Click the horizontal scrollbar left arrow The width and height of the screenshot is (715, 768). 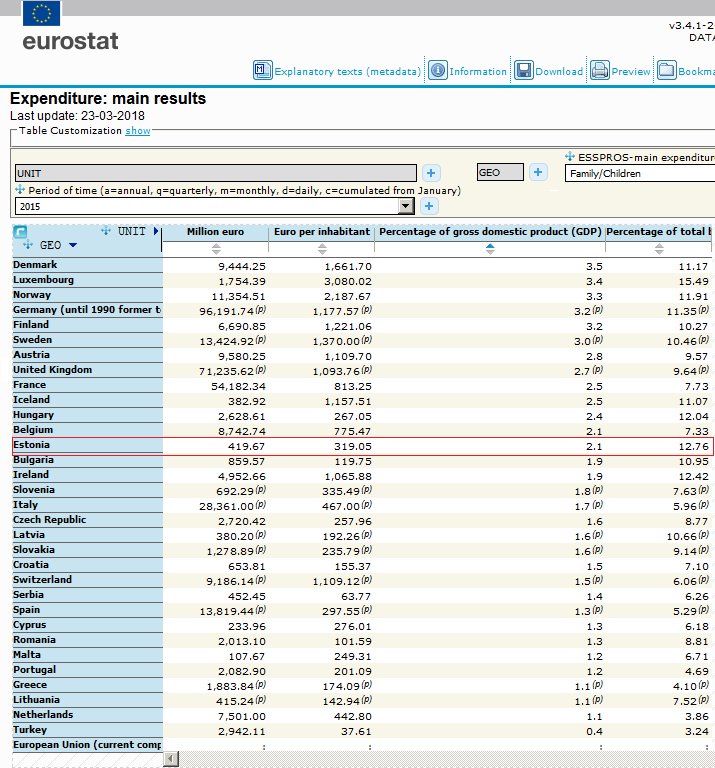click(x=170, y=759)
